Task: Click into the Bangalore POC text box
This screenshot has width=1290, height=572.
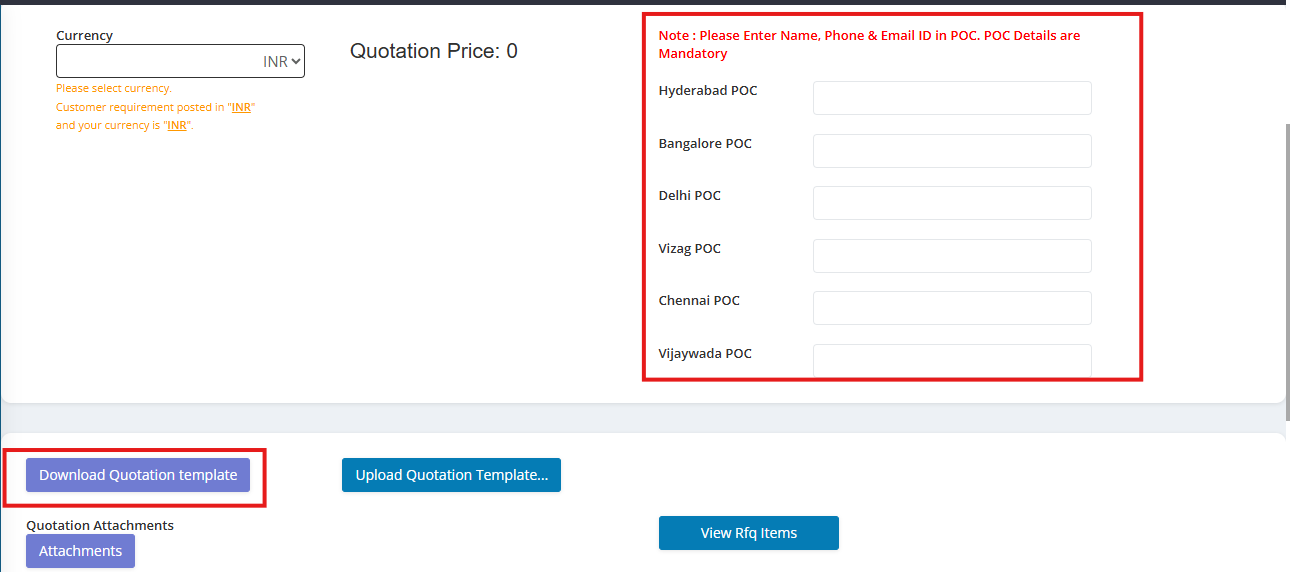Action: click(951, 151)
